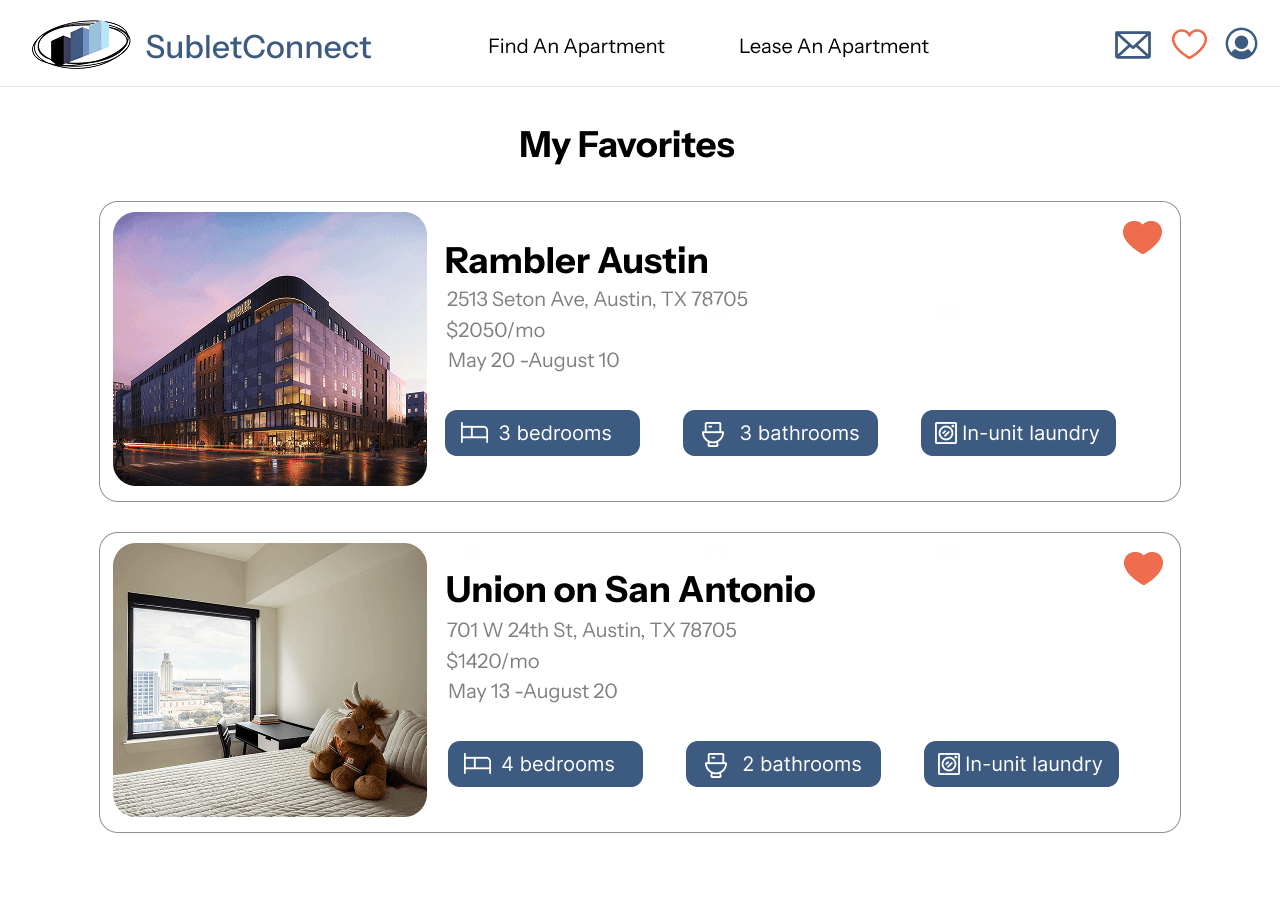Click toilet icon in 2 bathrooms tag
The width and height of the screenshot is (1280, 907).
[x=716, y=765]
